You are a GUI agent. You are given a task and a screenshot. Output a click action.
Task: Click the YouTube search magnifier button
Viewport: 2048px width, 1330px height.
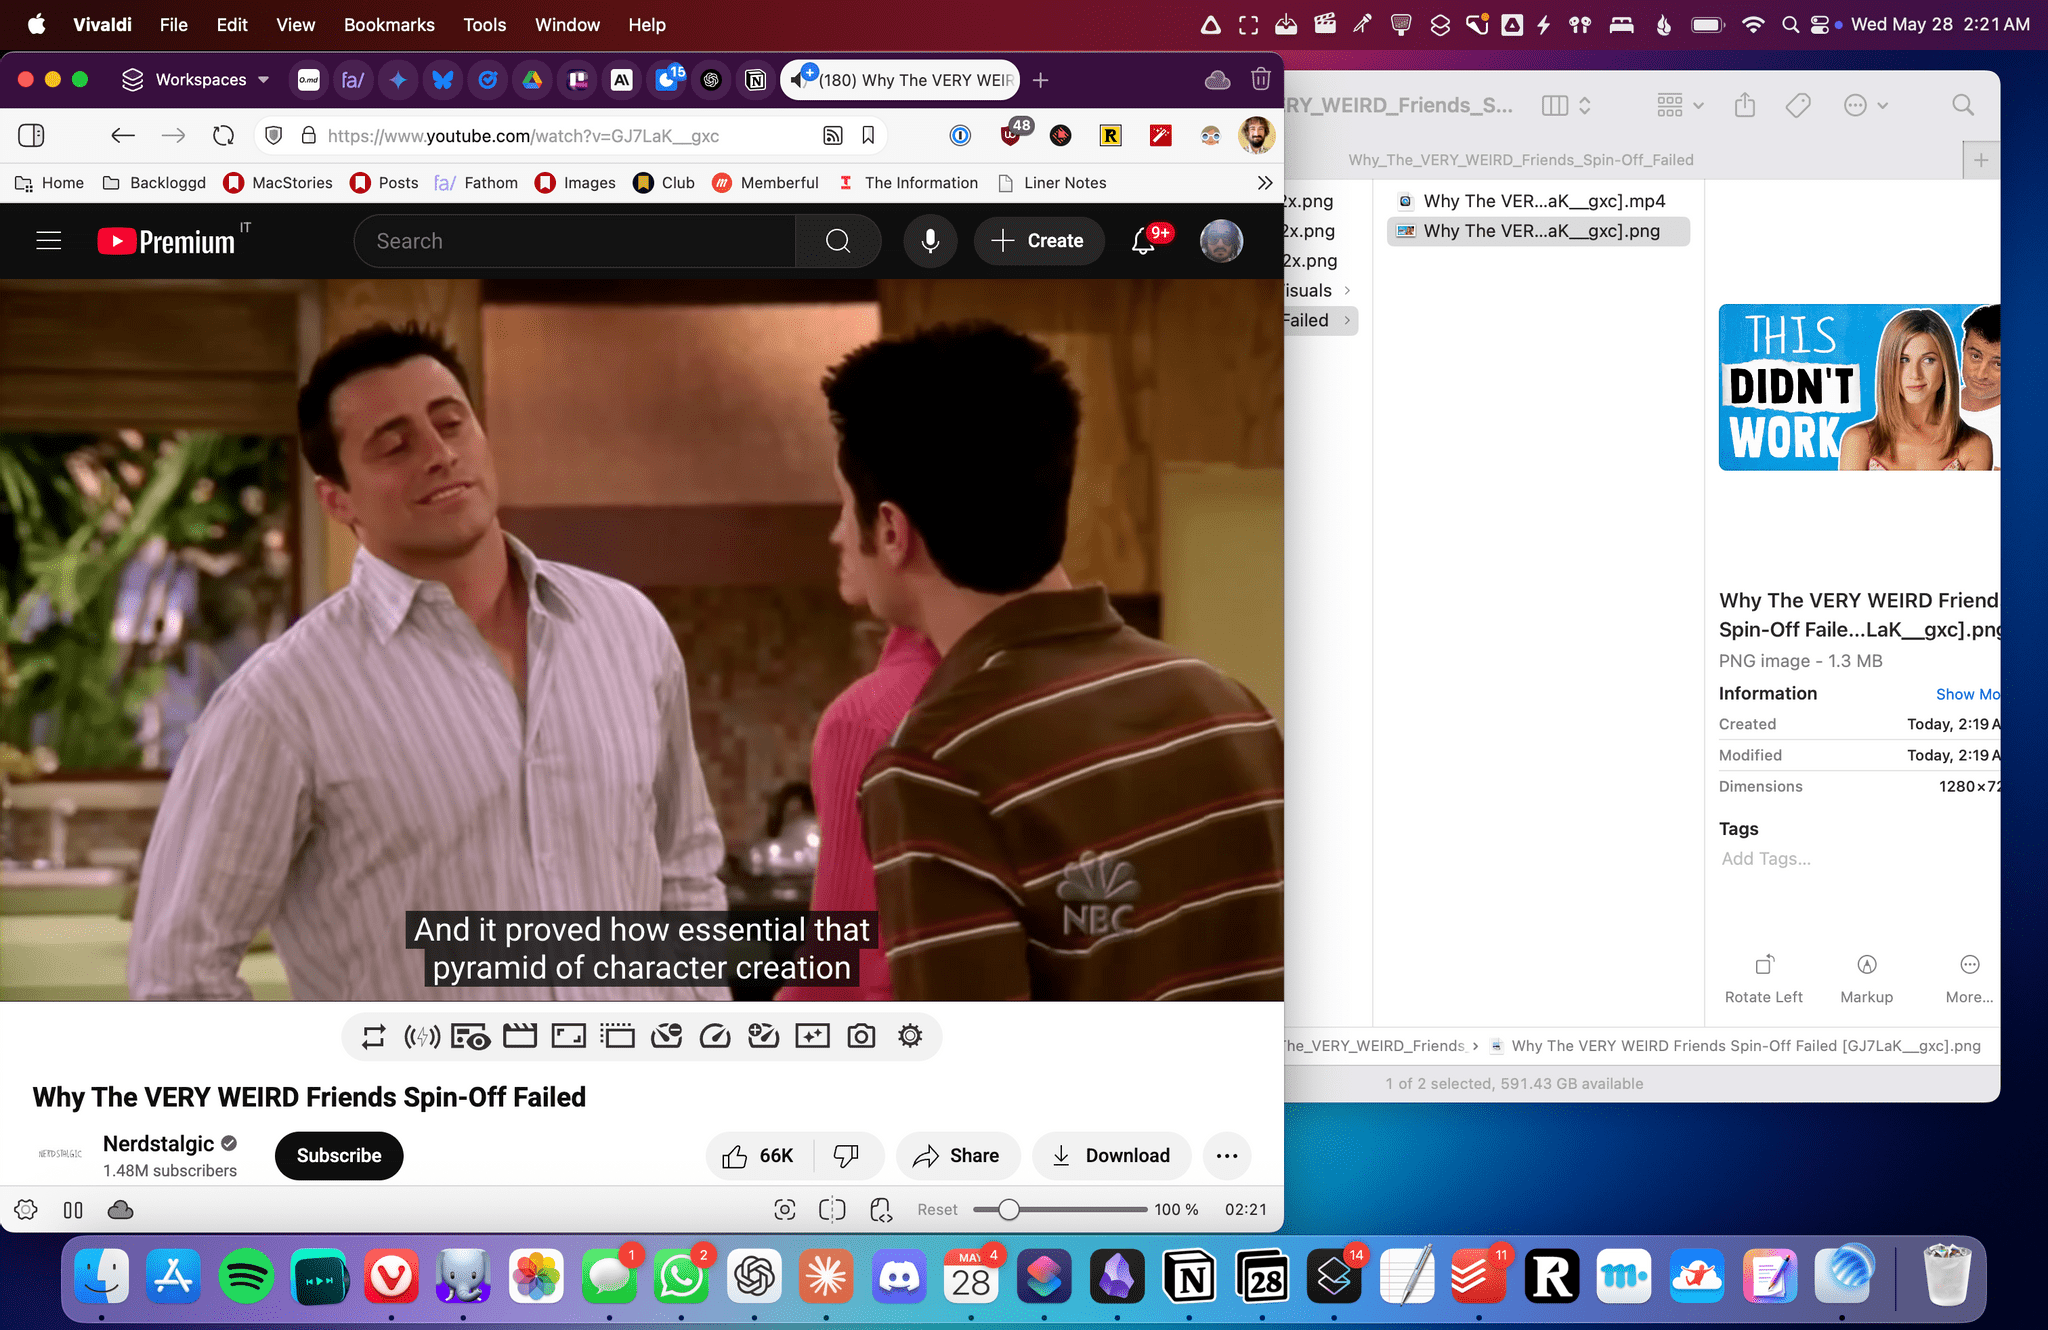click(838, 241)
